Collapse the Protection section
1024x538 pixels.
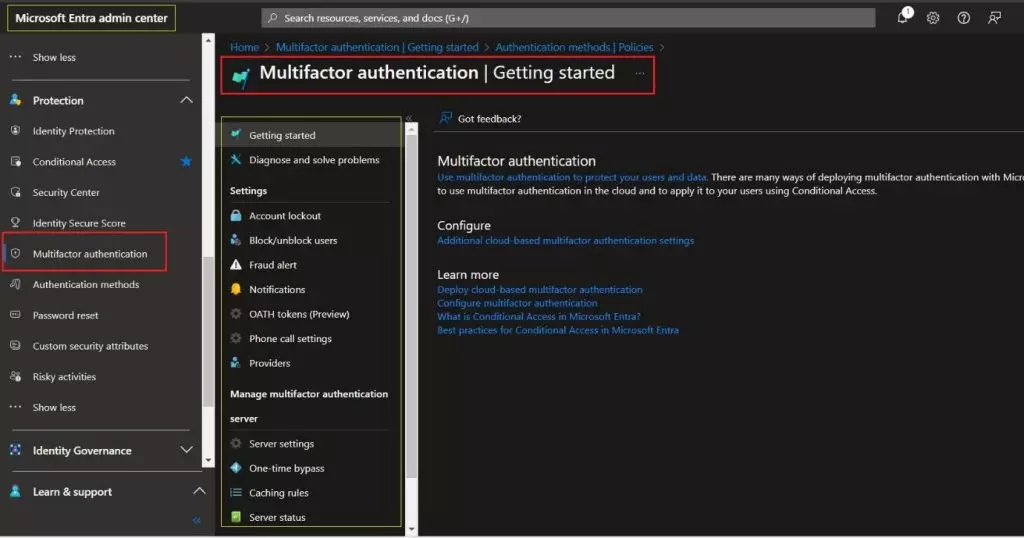coord(186,100)
